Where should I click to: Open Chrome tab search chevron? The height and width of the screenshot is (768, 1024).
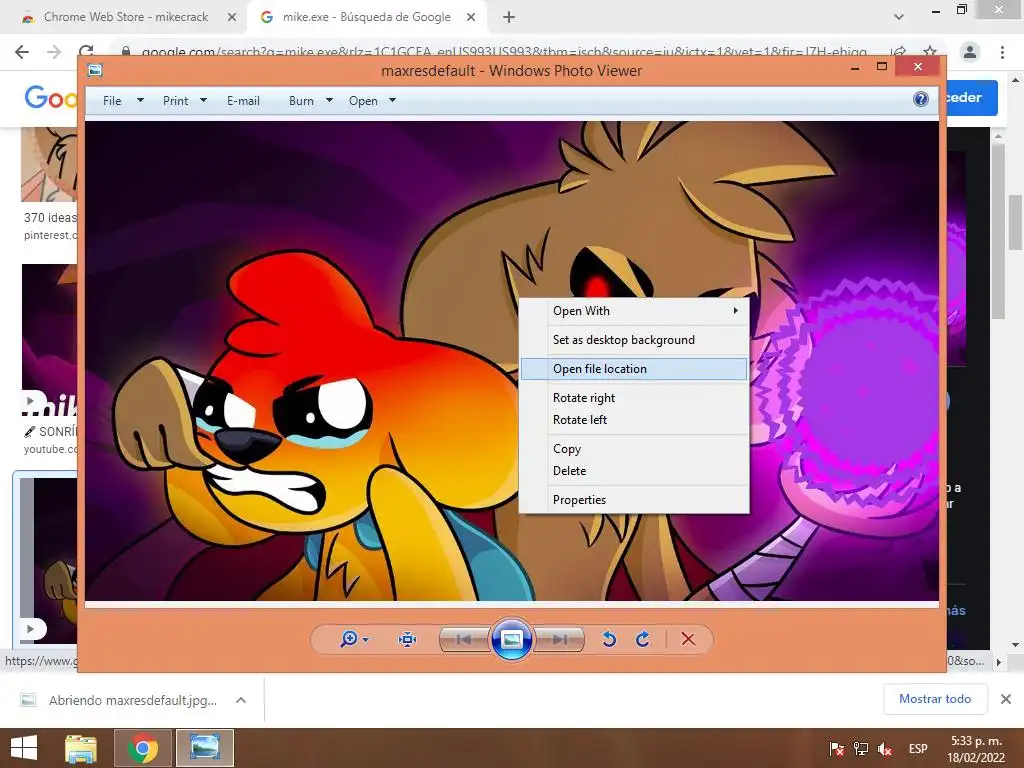click(899, 18)
